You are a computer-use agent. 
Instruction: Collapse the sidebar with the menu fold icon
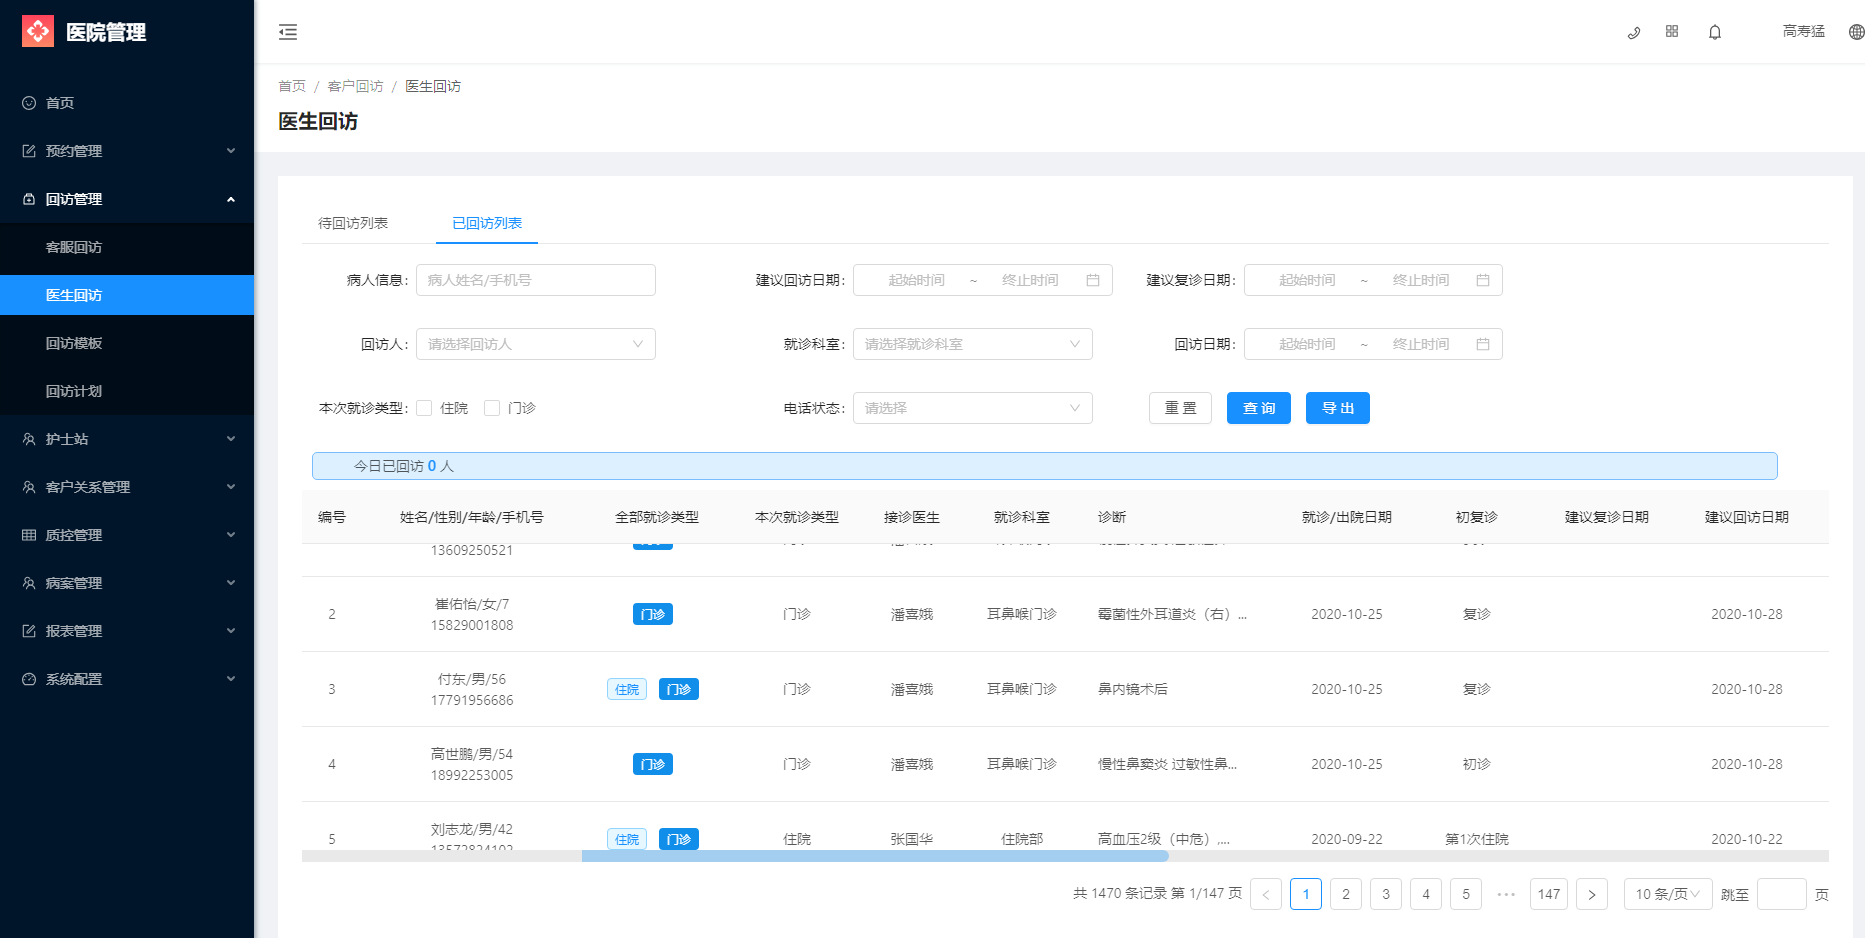288,32
